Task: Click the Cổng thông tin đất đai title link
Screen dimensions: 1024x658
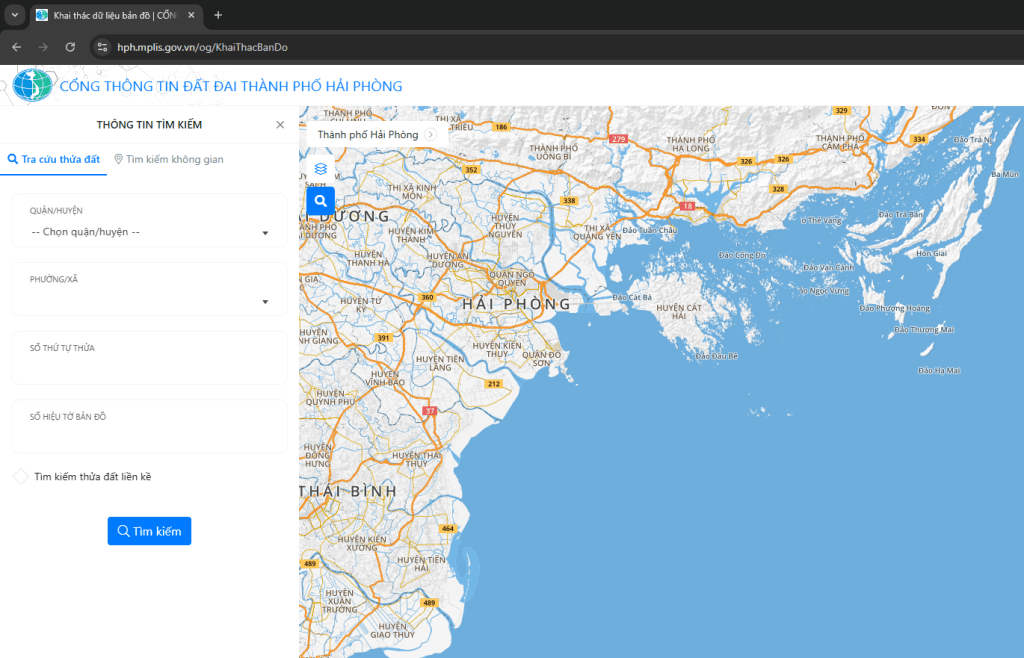Action: coord(231,86)
